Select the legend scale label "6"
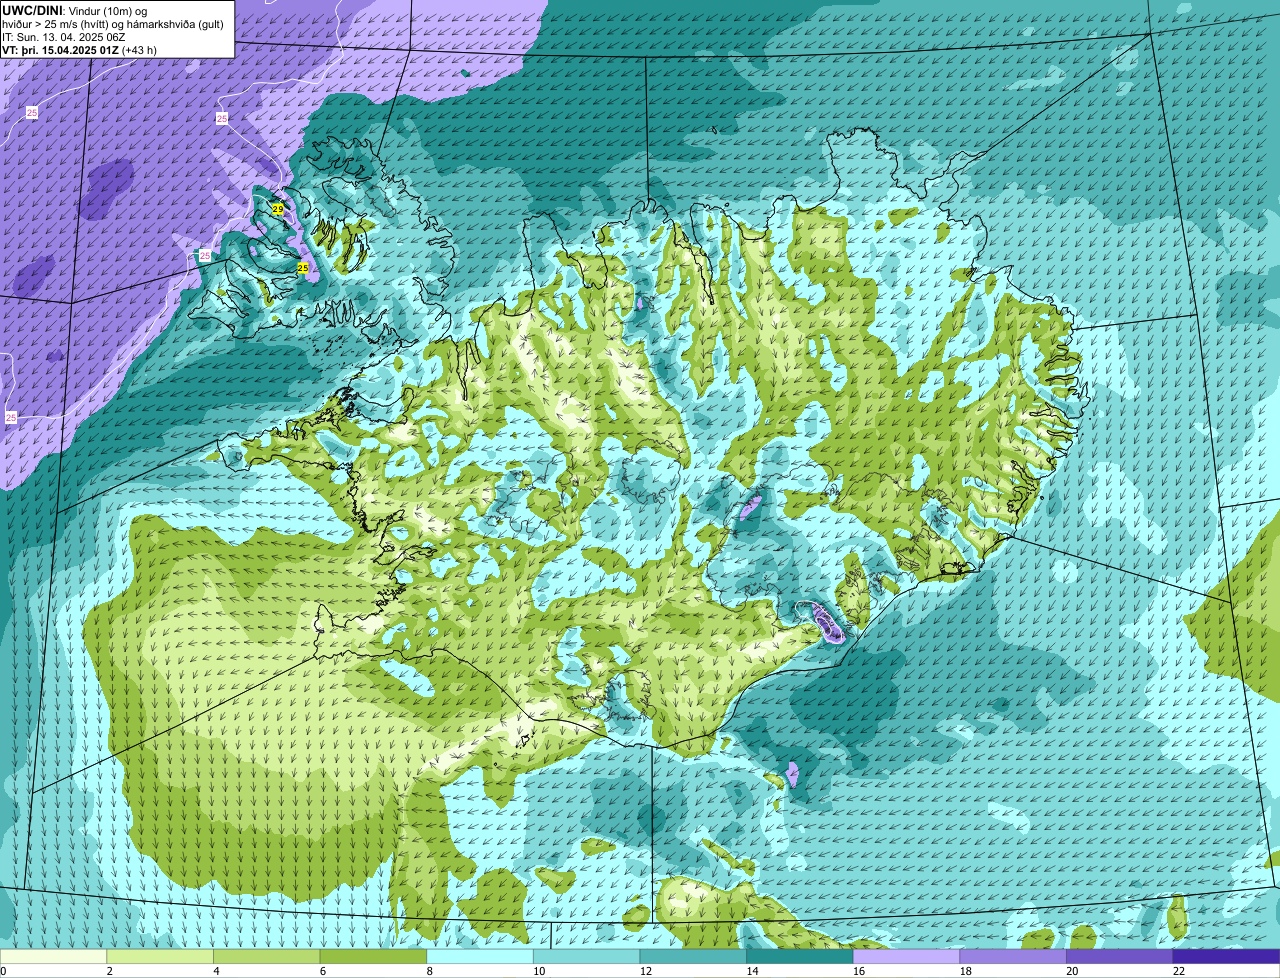 pyautogui.click(x=322, y=971)
